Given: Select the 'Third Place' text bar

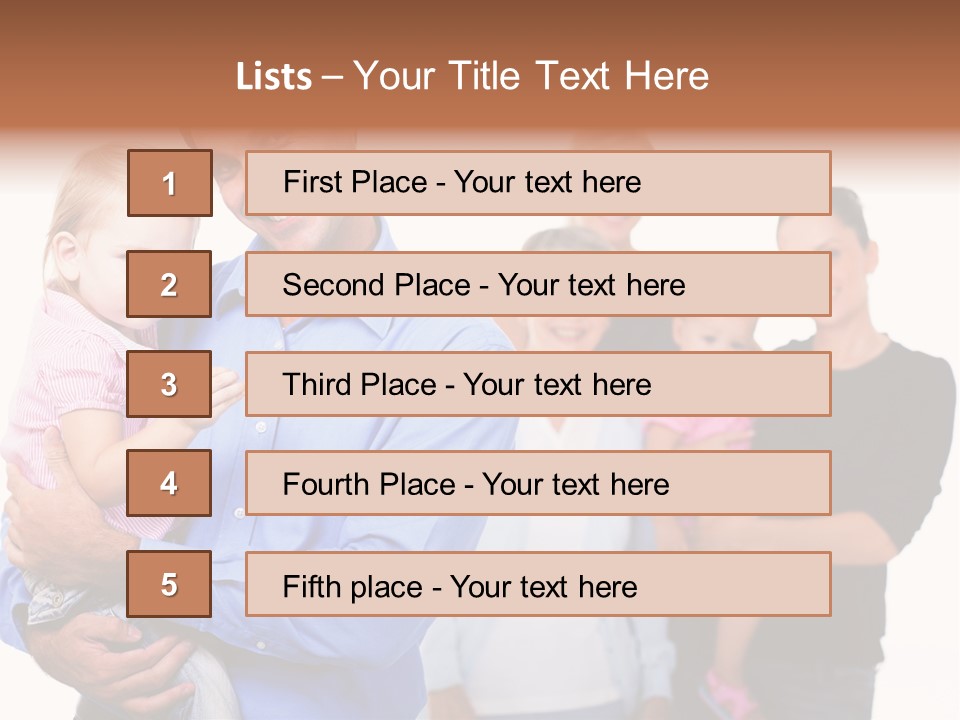Looking at the screenshot, I should point(538,384).
